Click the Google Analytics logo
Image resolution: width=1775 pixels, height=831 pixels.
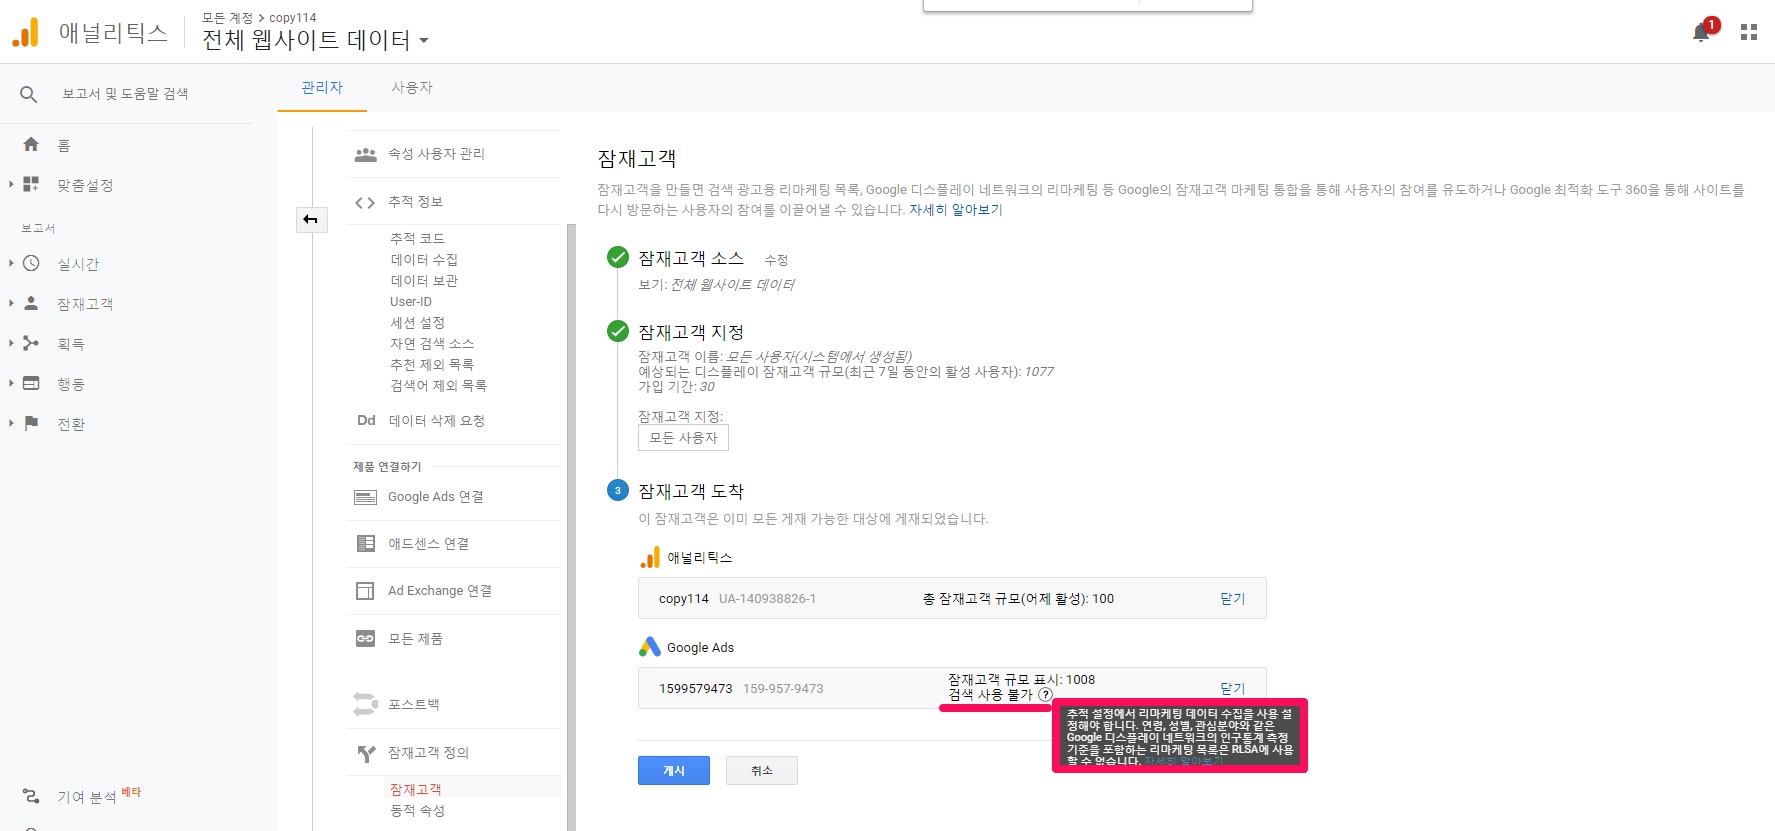point(26,33)
